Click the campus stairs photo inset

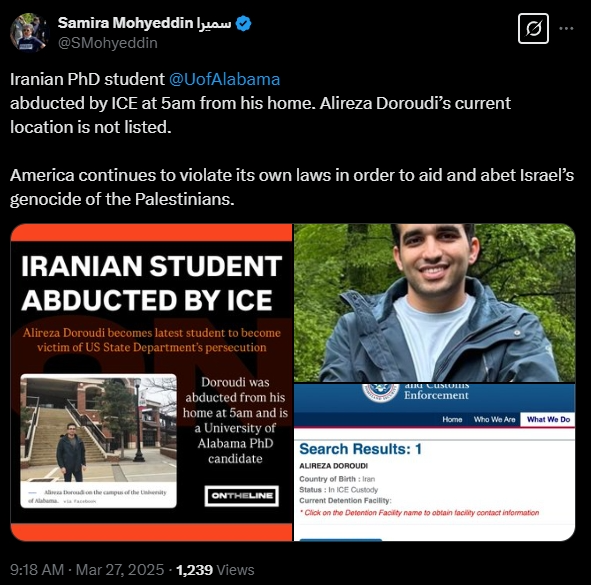click(98, 428)
